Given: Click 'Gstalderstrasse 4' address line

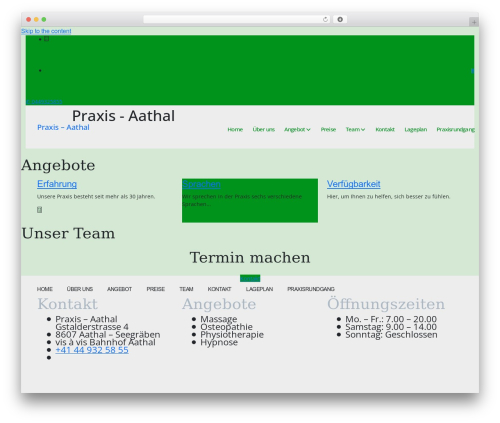Looking at the screenshot, I should 92,327.
